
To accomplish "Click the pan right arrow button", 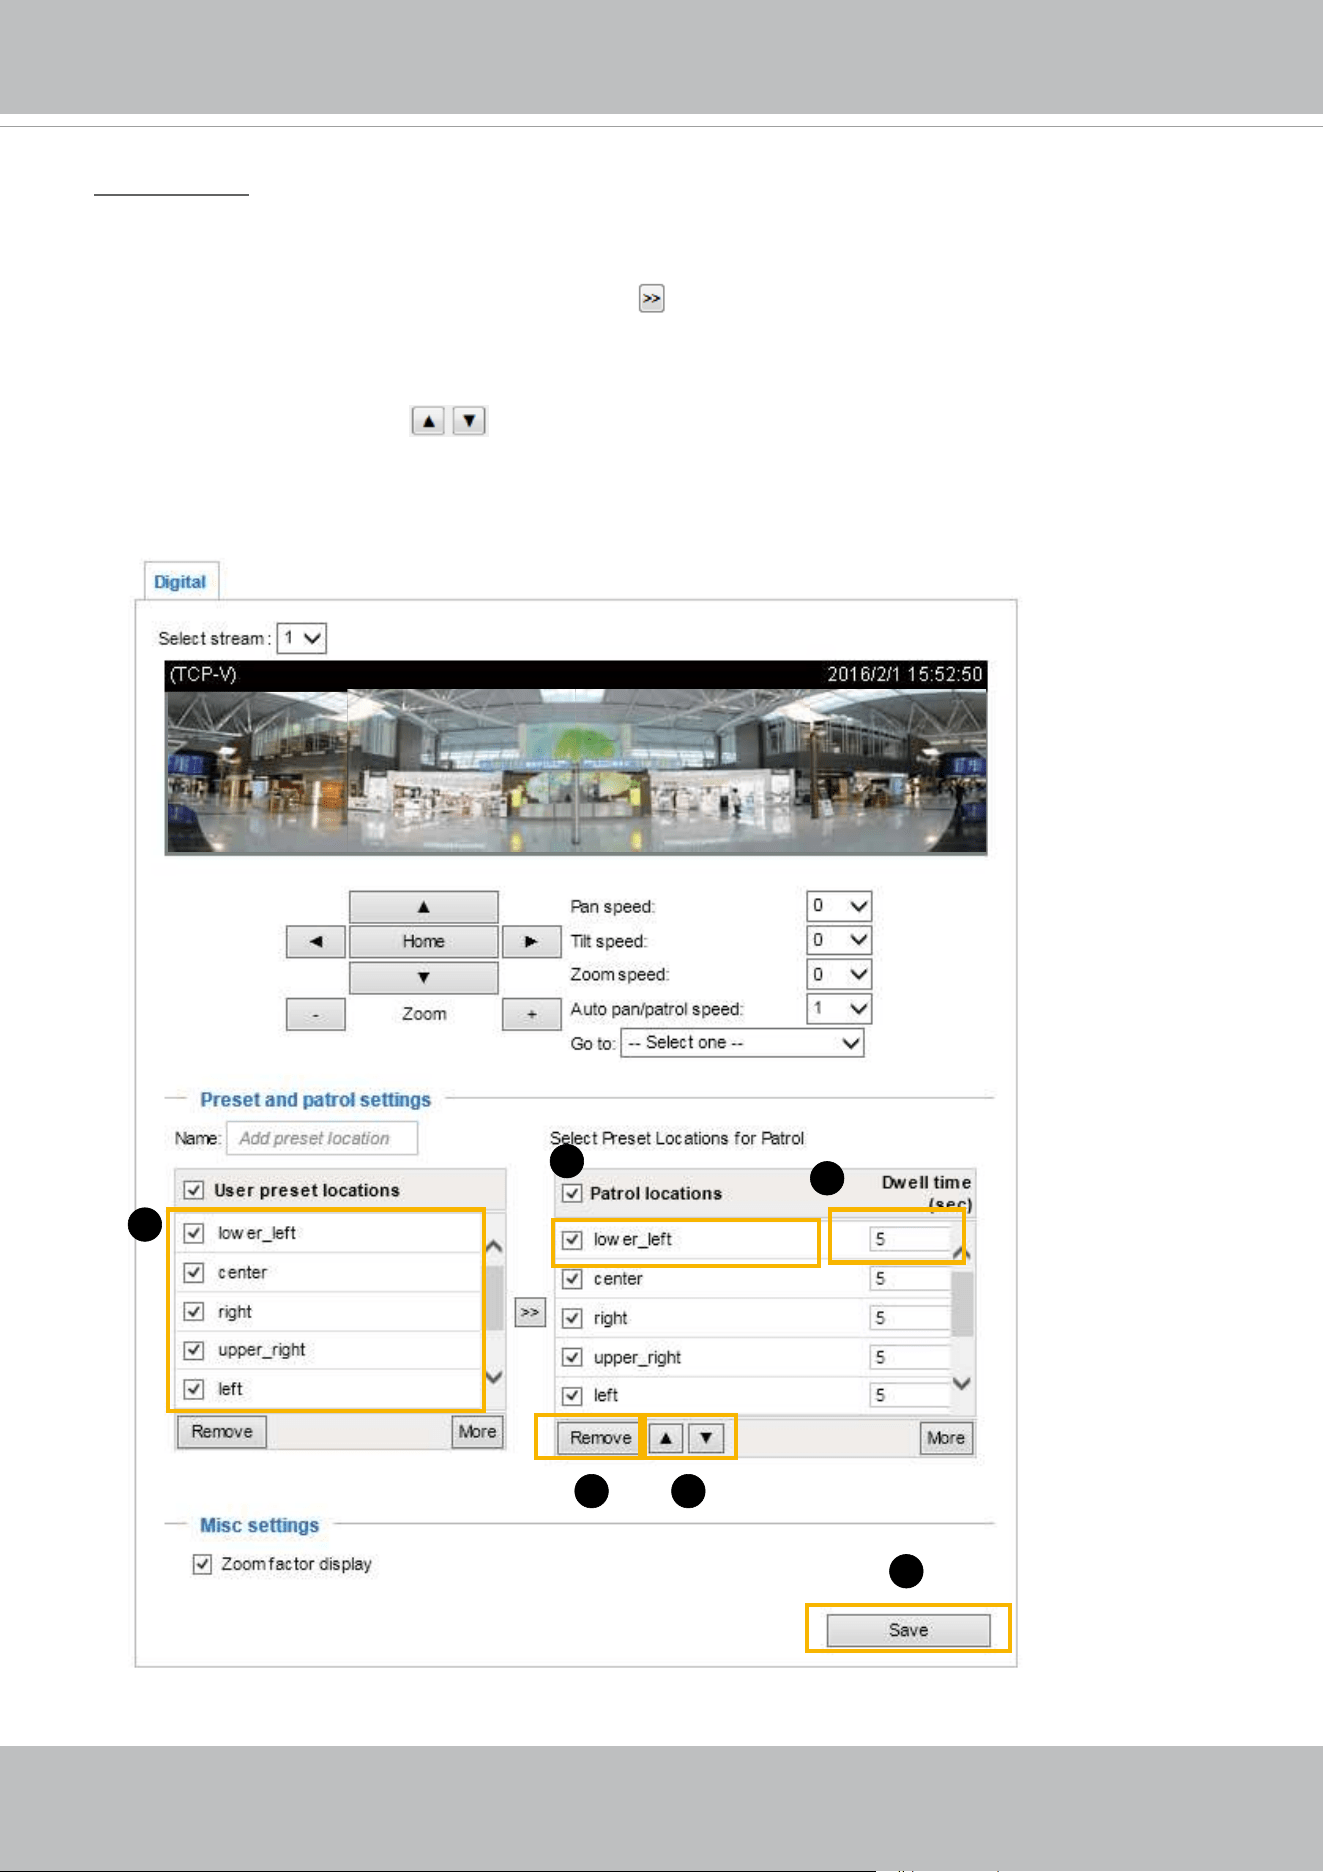I will tap(531, 941).
